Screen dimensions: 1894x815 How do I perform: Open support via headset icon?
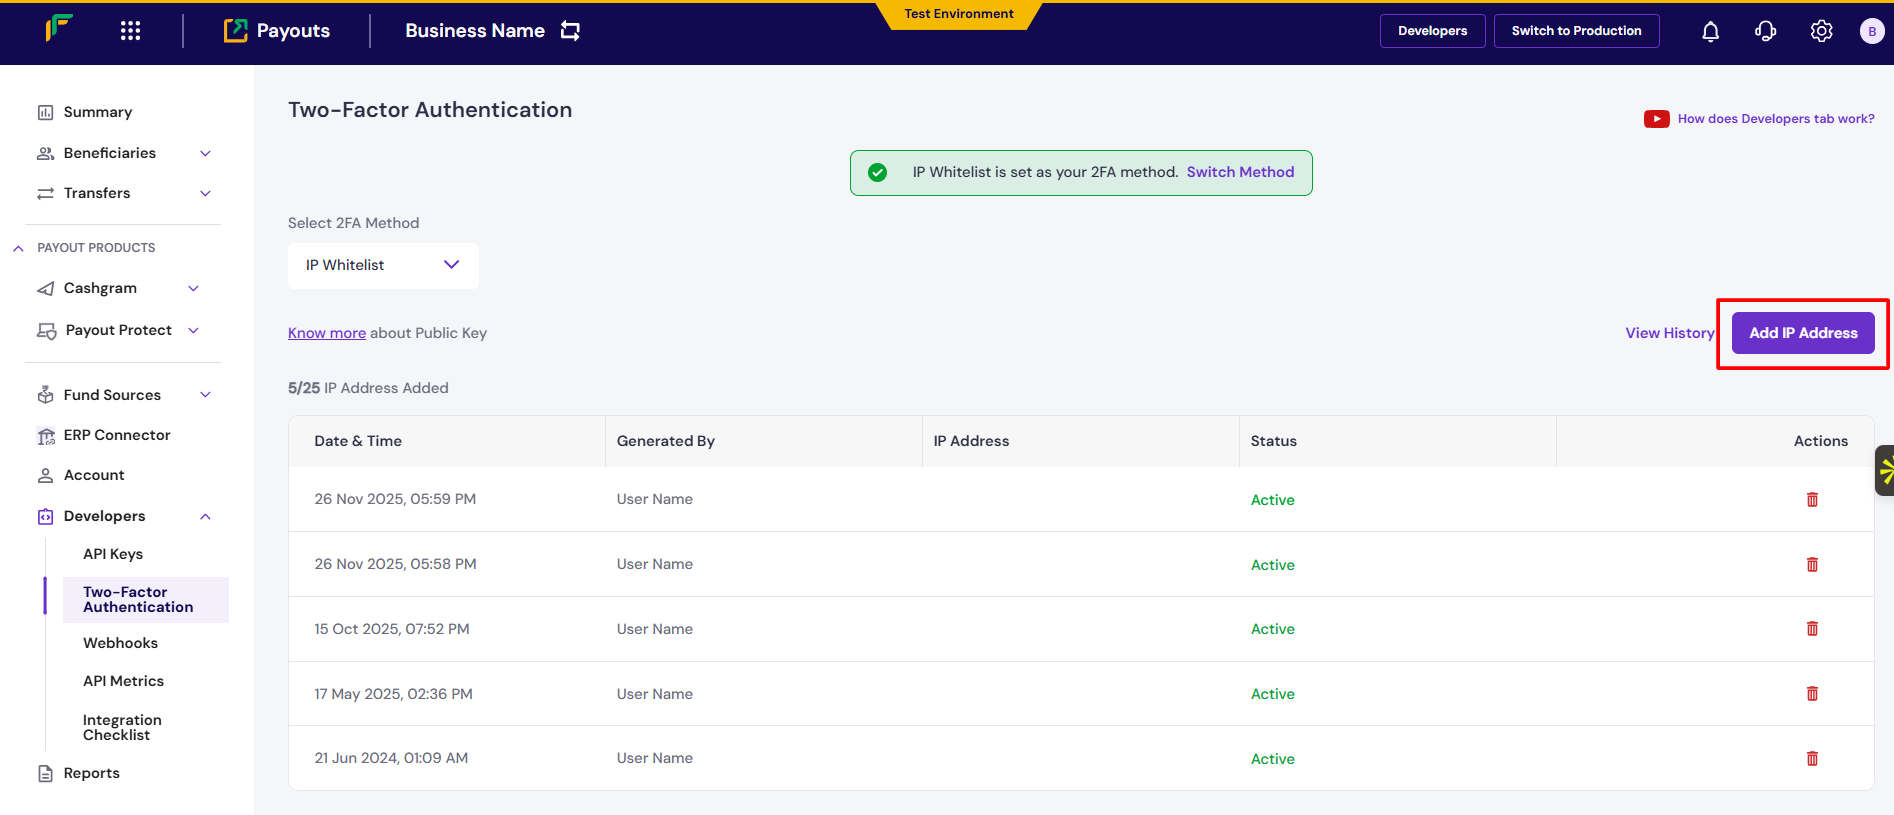(1765, 32)
